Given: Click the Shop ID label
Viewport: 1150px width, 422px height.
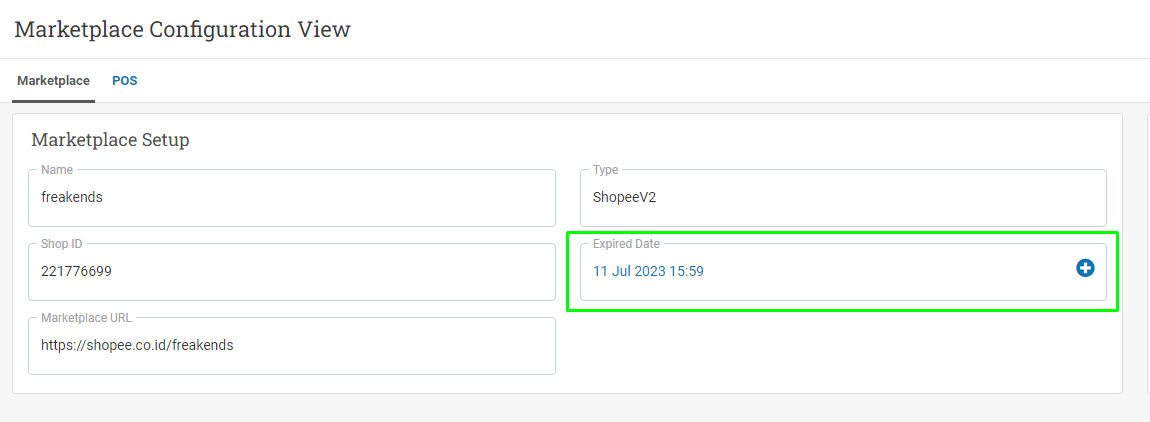Looking at the screenshot, I should (x=62, y=244).
